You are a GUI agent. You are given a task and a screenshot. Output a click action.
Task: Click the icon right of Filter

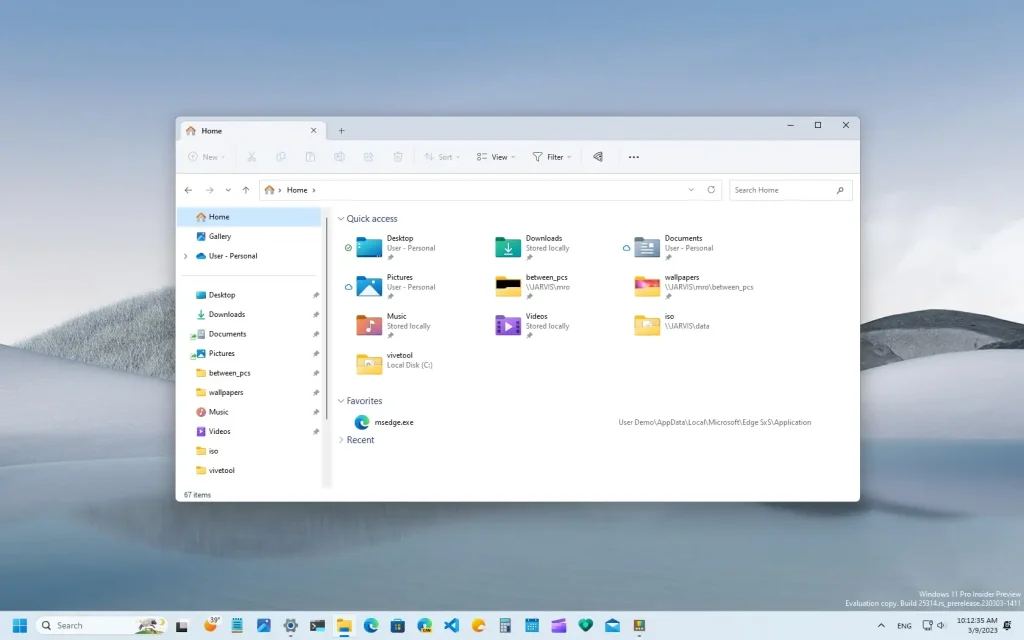tap(598, 157)
